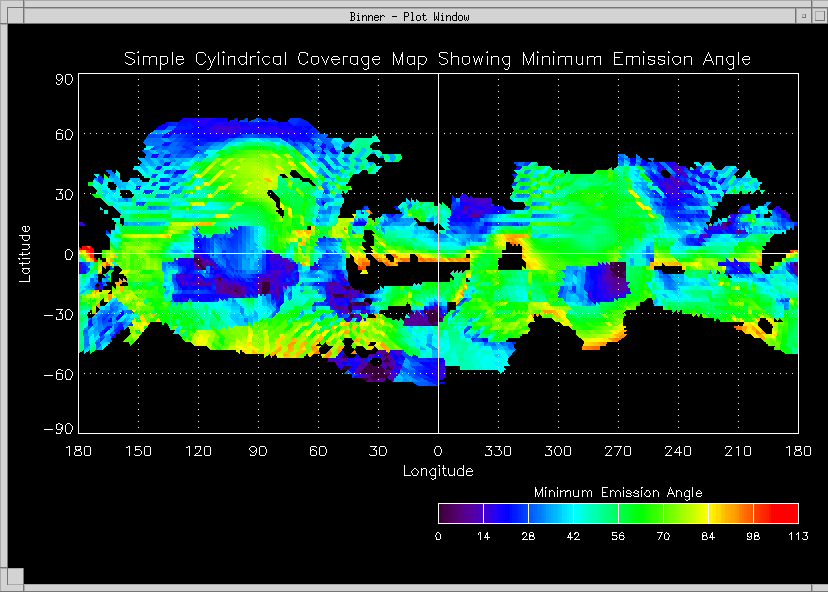This screenshot has width=828, height=592.
Task: Click the 270 longitude tick label
Action: [618, 451]
